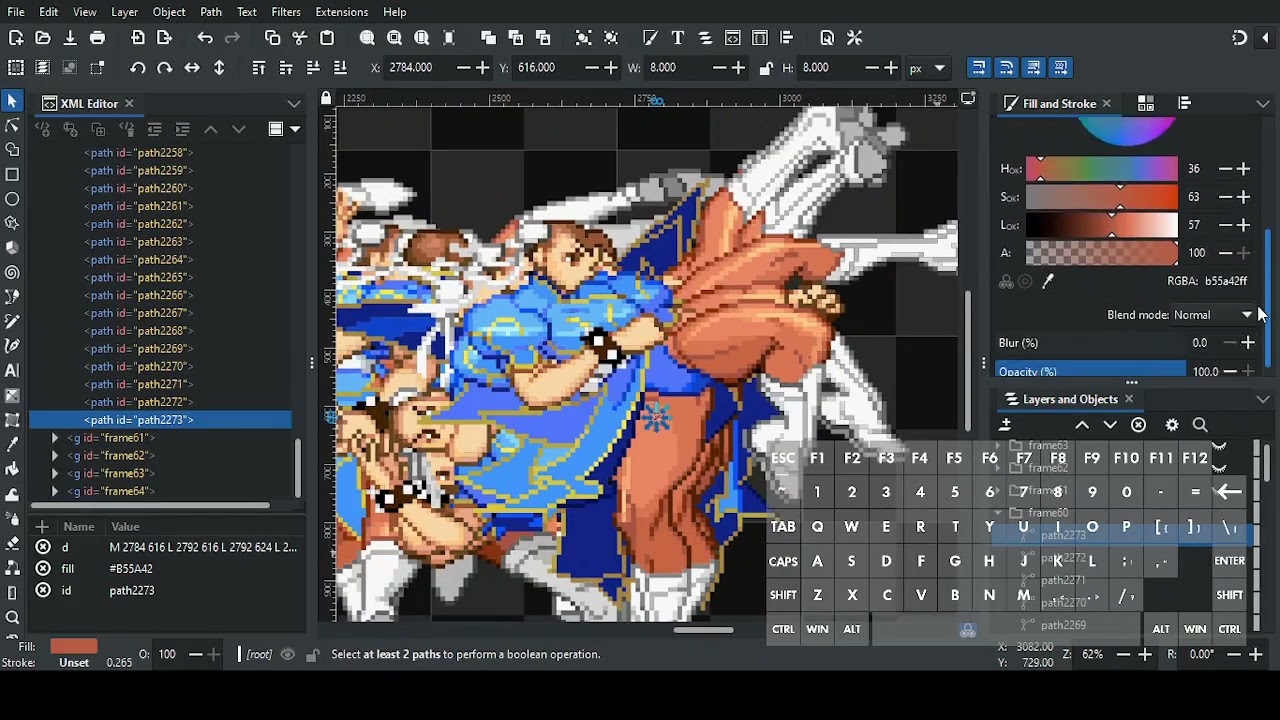Screen dimensions: 1280x720
Task: Undo the last action
Action: click(x=205, y=38)
